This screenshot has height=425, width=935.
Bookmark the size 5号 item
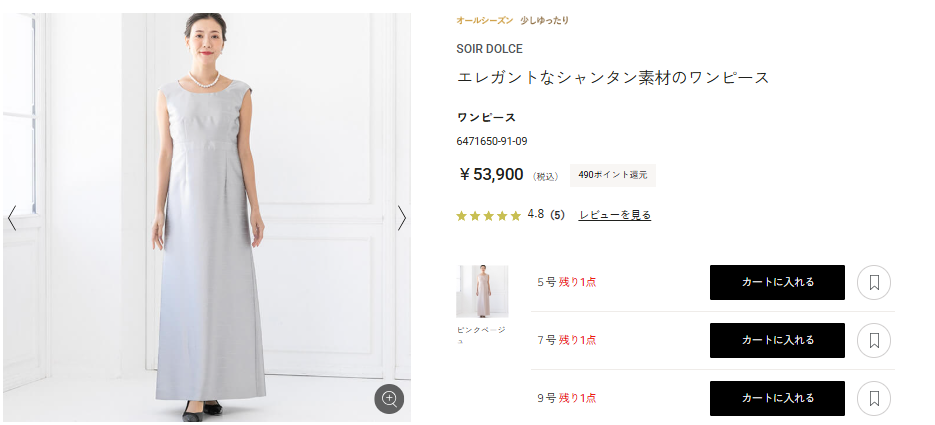[x=874, y=282]
